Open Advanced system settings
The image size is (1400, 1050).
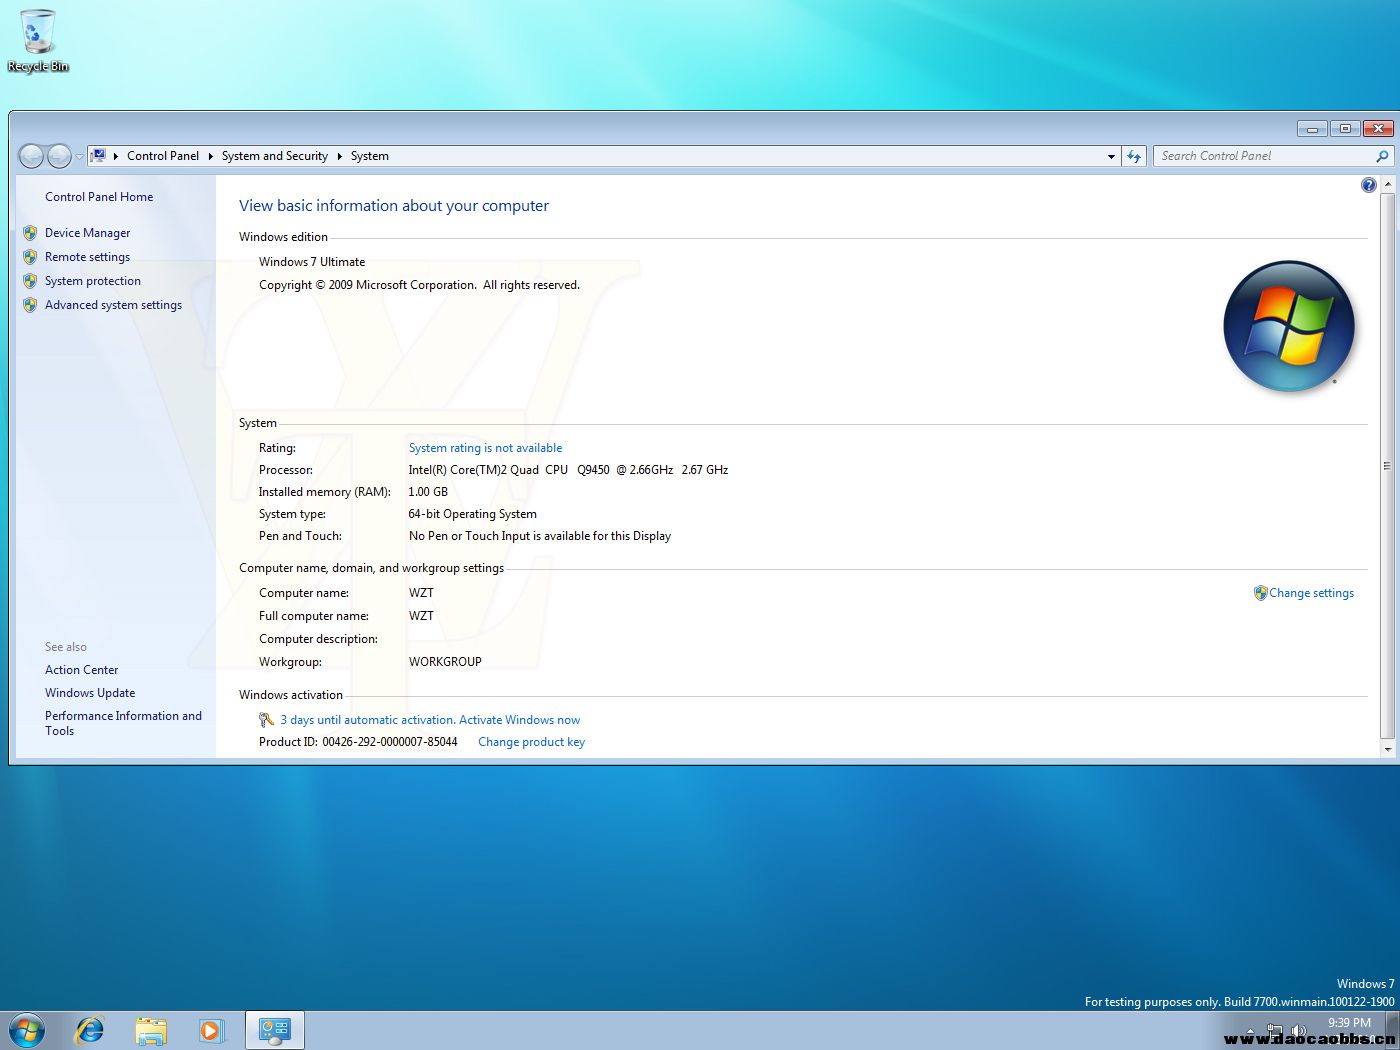point(113,305)
